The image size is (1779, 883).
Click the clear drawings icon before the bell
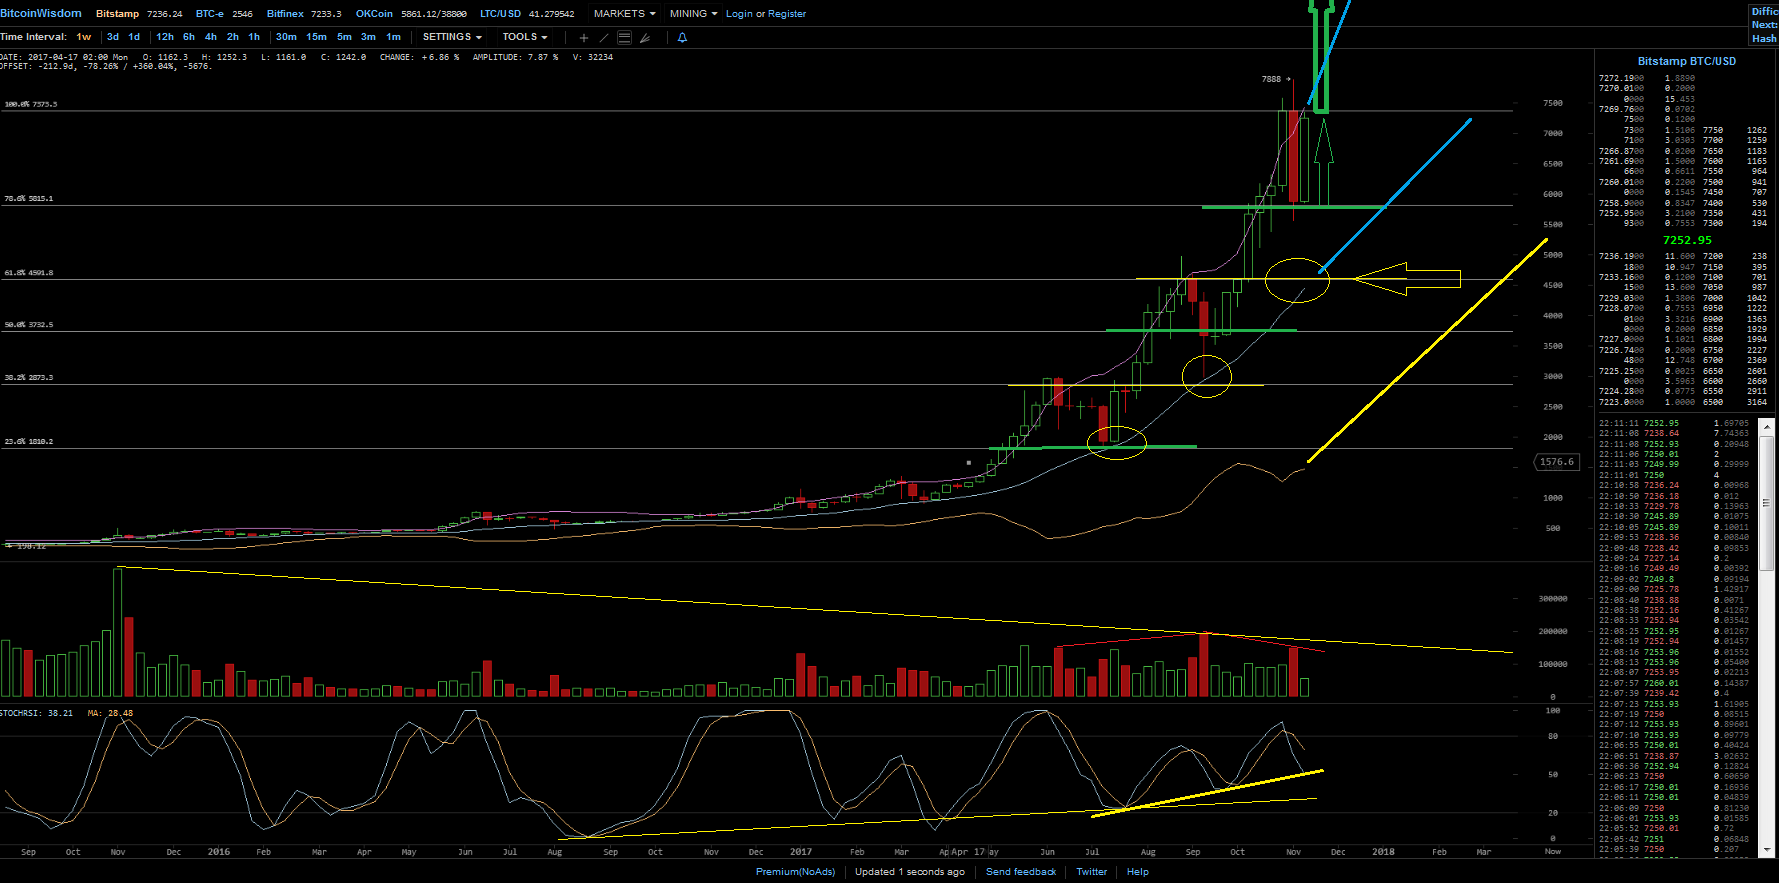645,38
